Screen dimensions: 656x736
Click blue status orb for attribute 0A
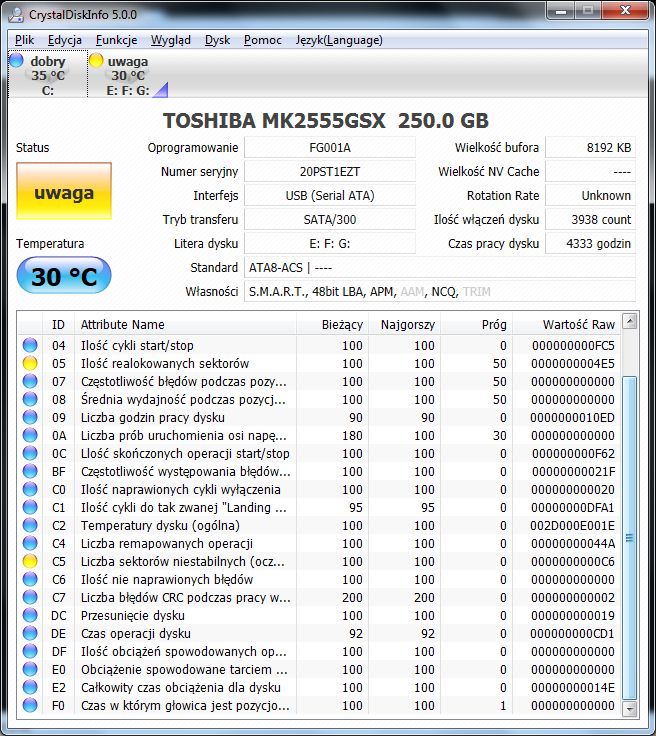30,436
